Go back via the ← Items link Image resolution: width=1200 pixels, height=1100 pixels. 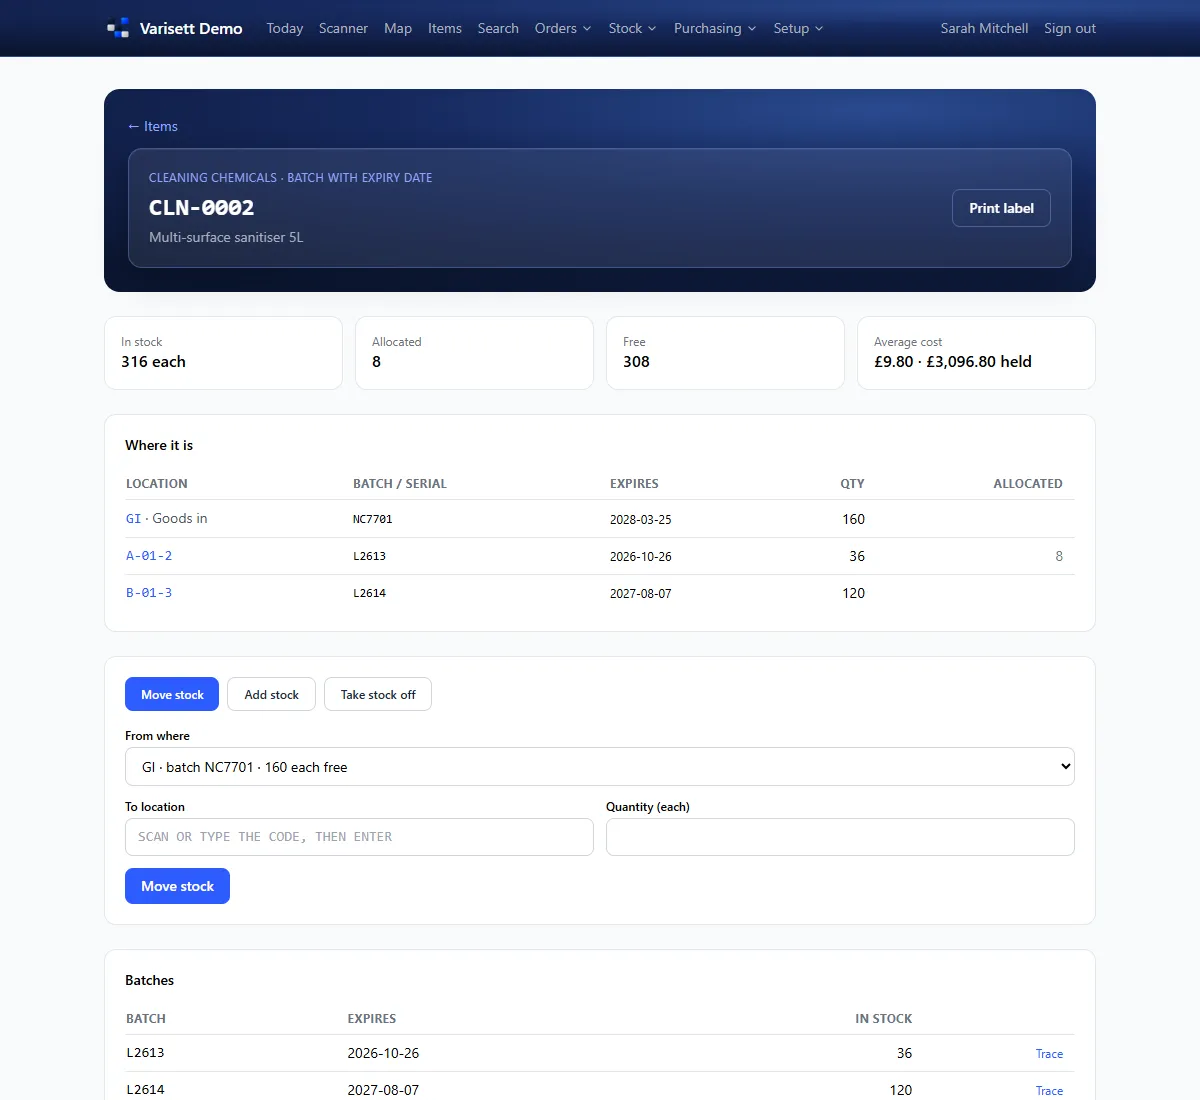(153, 126)
